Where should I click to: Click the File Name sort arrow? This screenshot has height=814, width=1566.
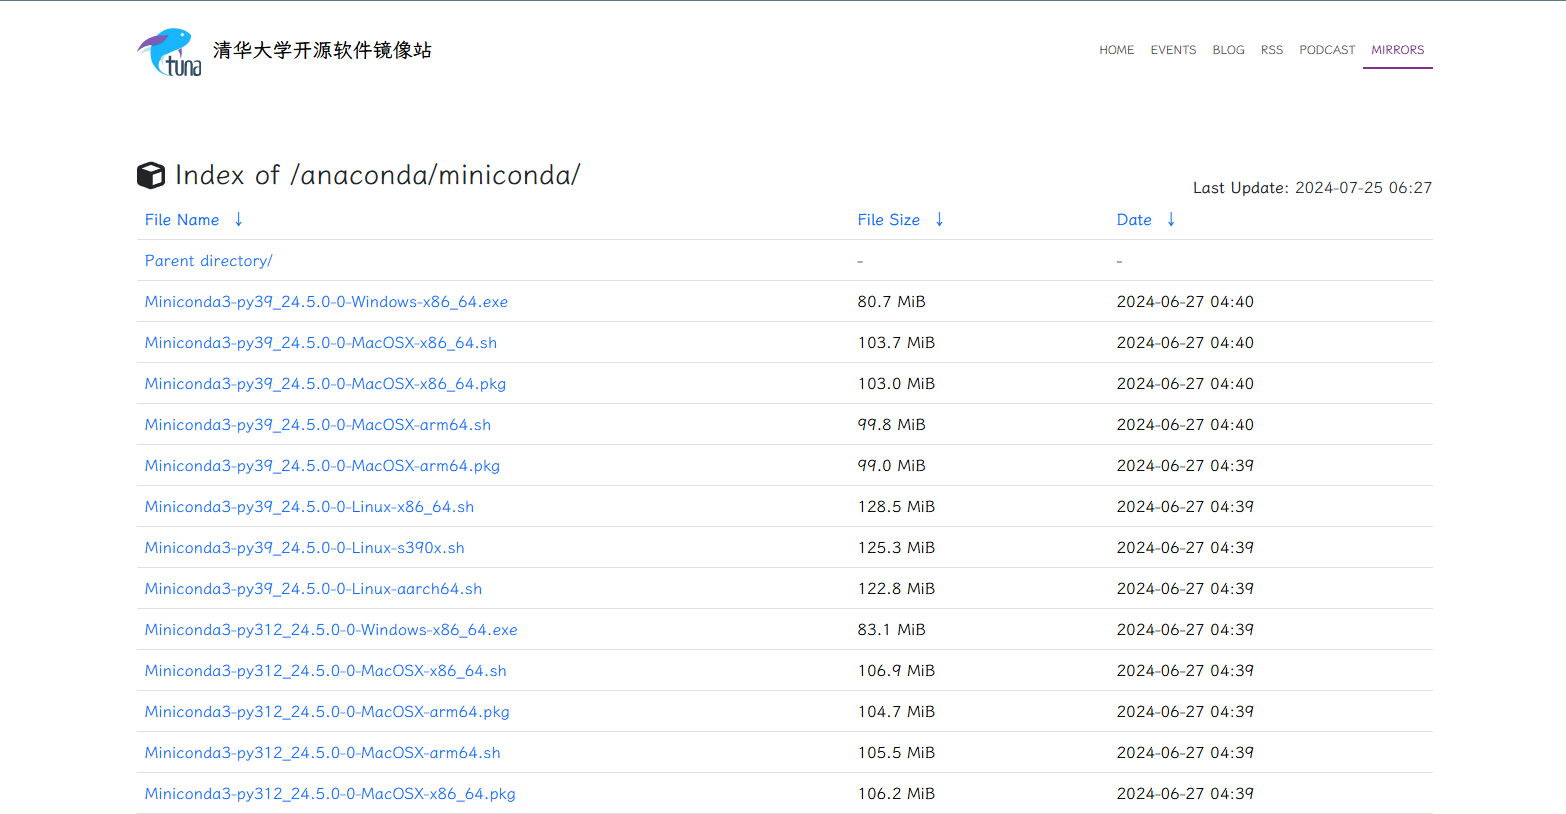[x=238, y=220]
